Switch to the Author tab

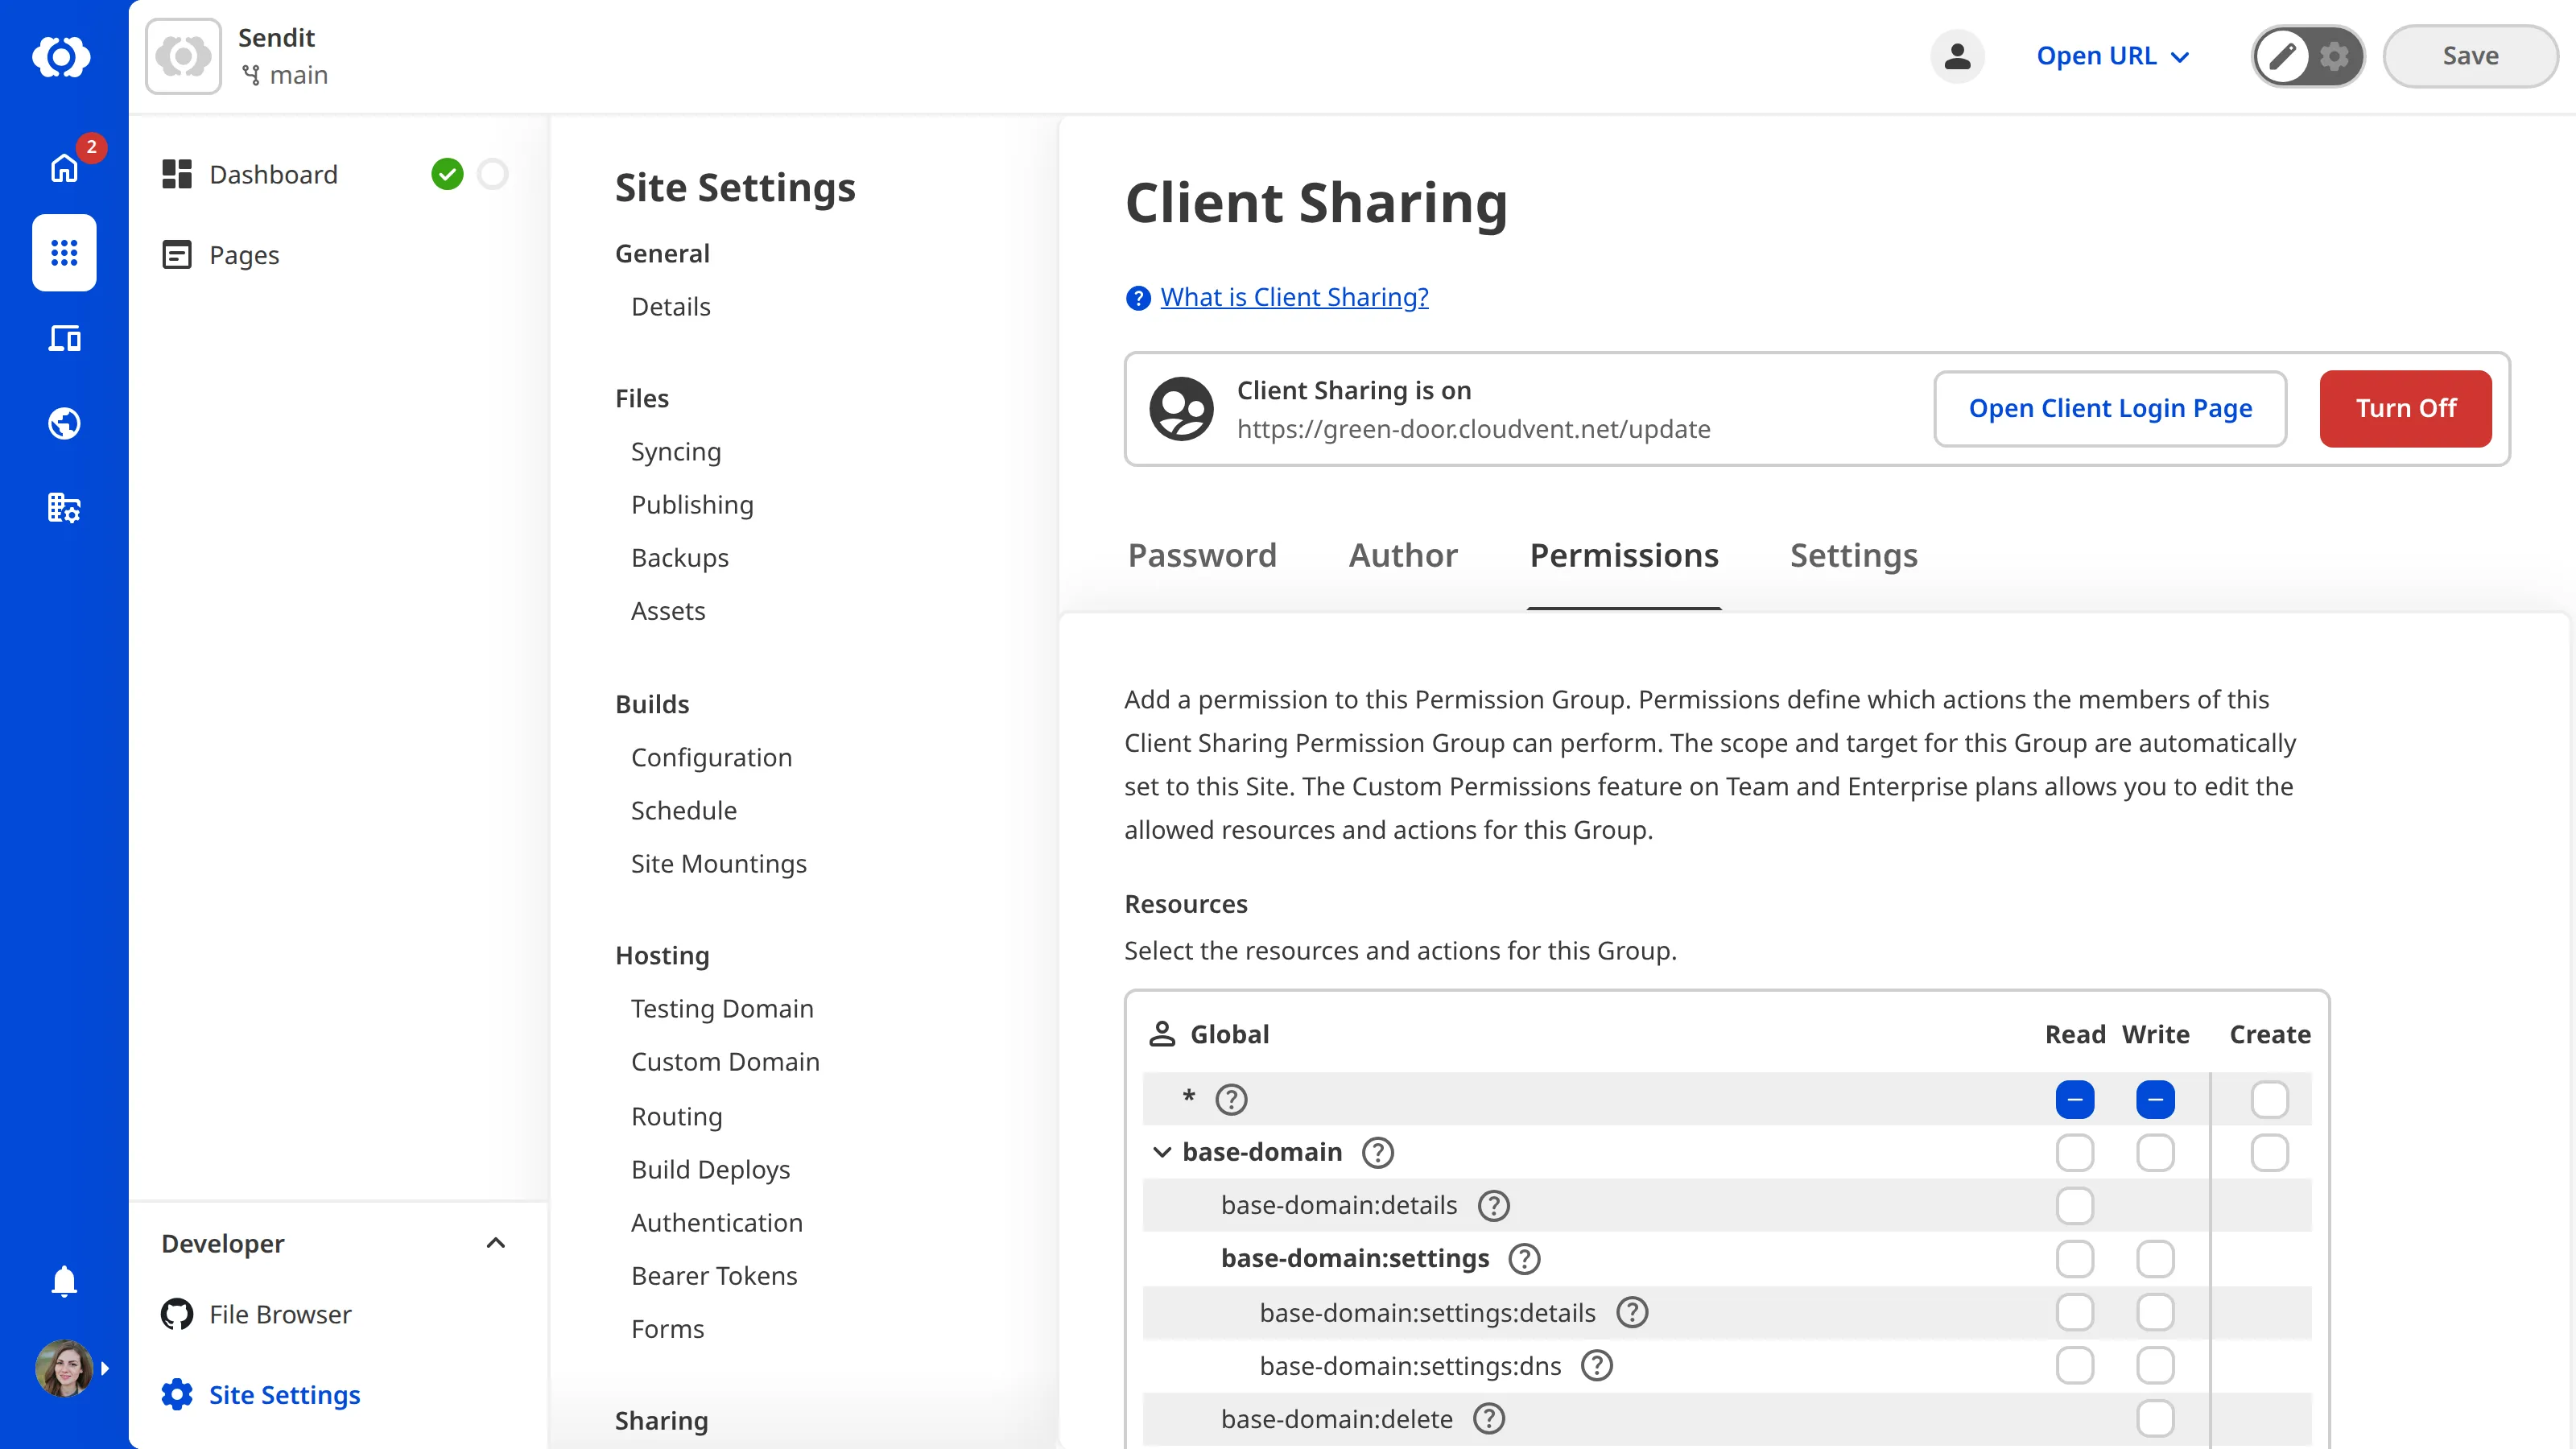(1403, 556)
